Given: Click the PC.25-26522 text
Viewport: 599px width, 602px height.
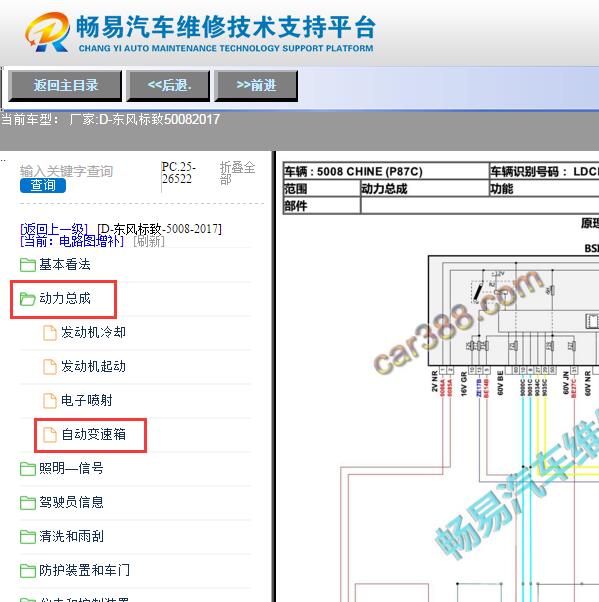Looking at the screenshot, I should (x=179, y=173).
